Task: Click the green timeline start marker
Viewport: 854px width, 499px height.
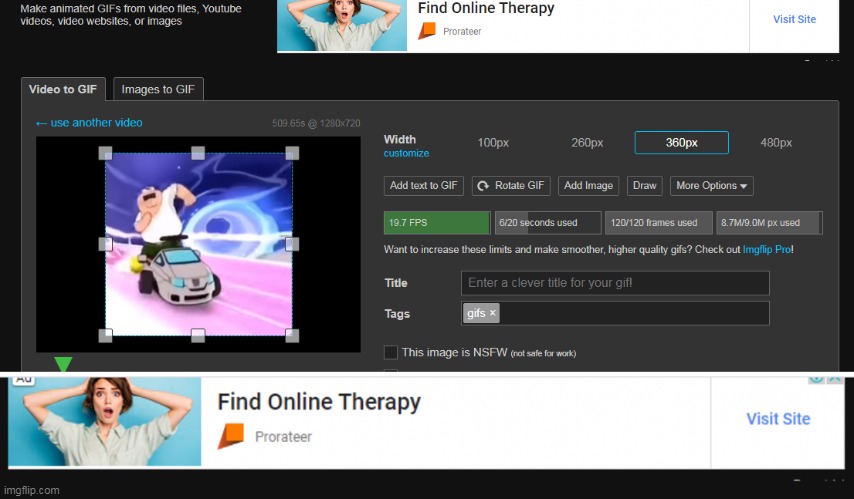Action: [63, 365]
